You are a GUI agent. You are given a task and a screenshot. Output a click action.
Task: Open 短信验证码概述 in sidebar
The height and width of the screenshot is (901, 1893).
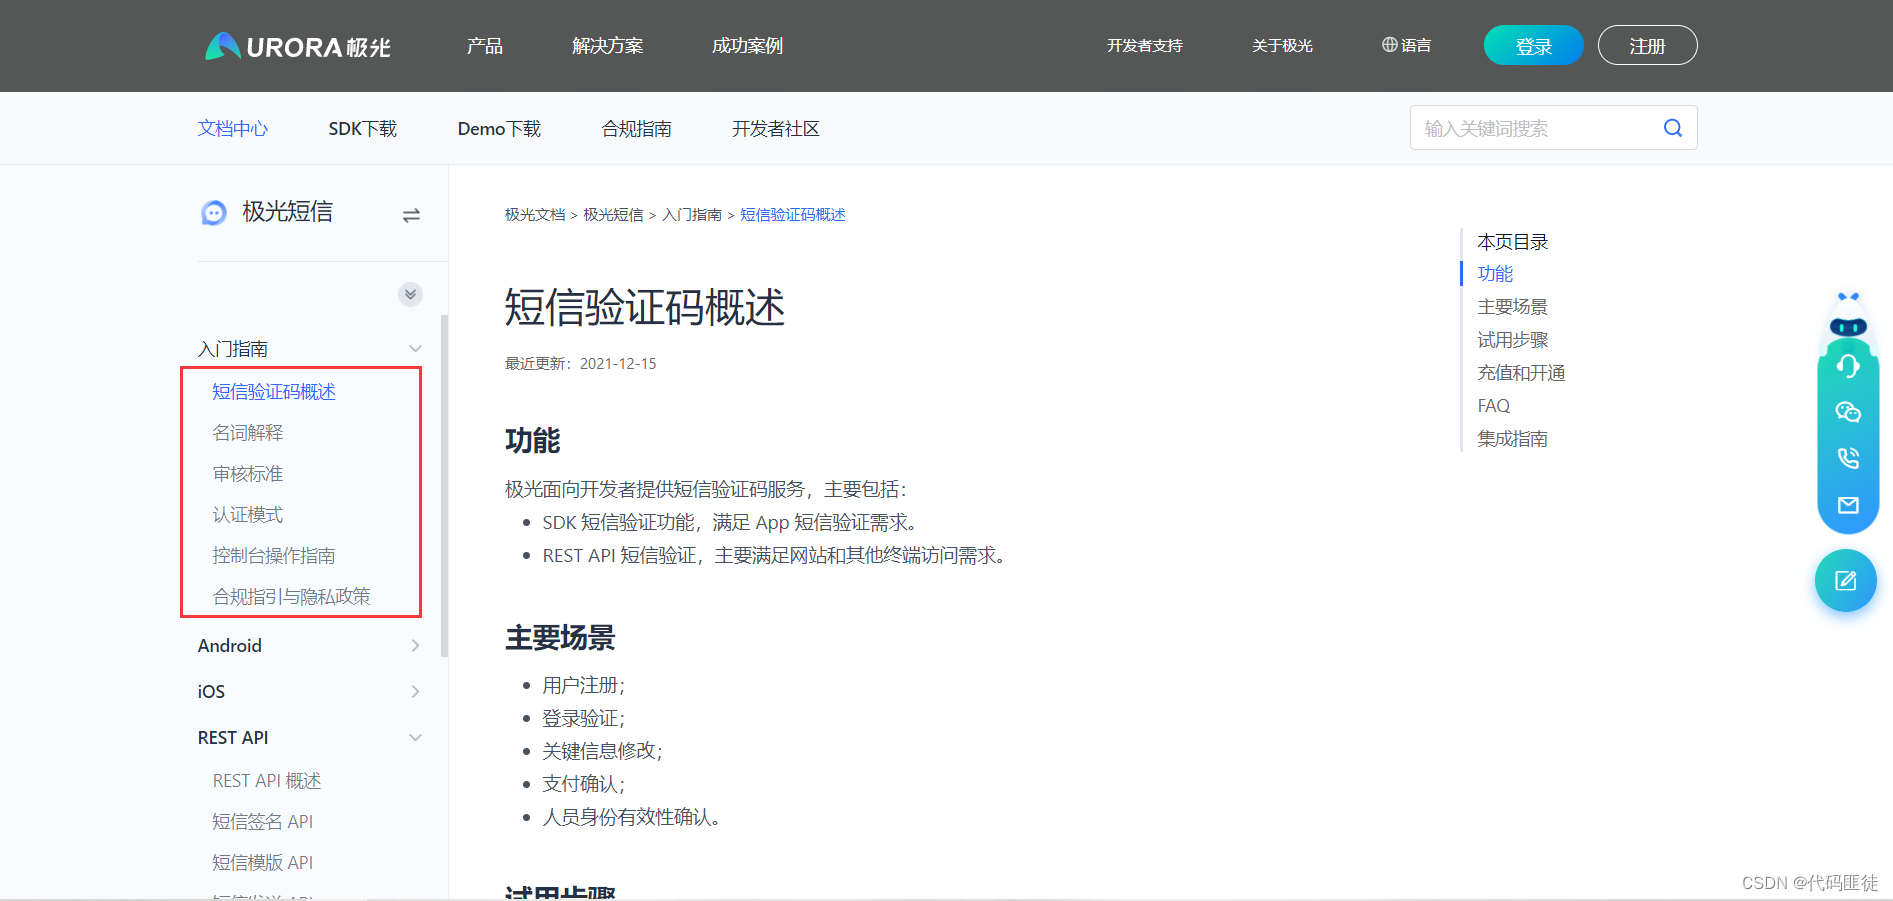[274, 392]
